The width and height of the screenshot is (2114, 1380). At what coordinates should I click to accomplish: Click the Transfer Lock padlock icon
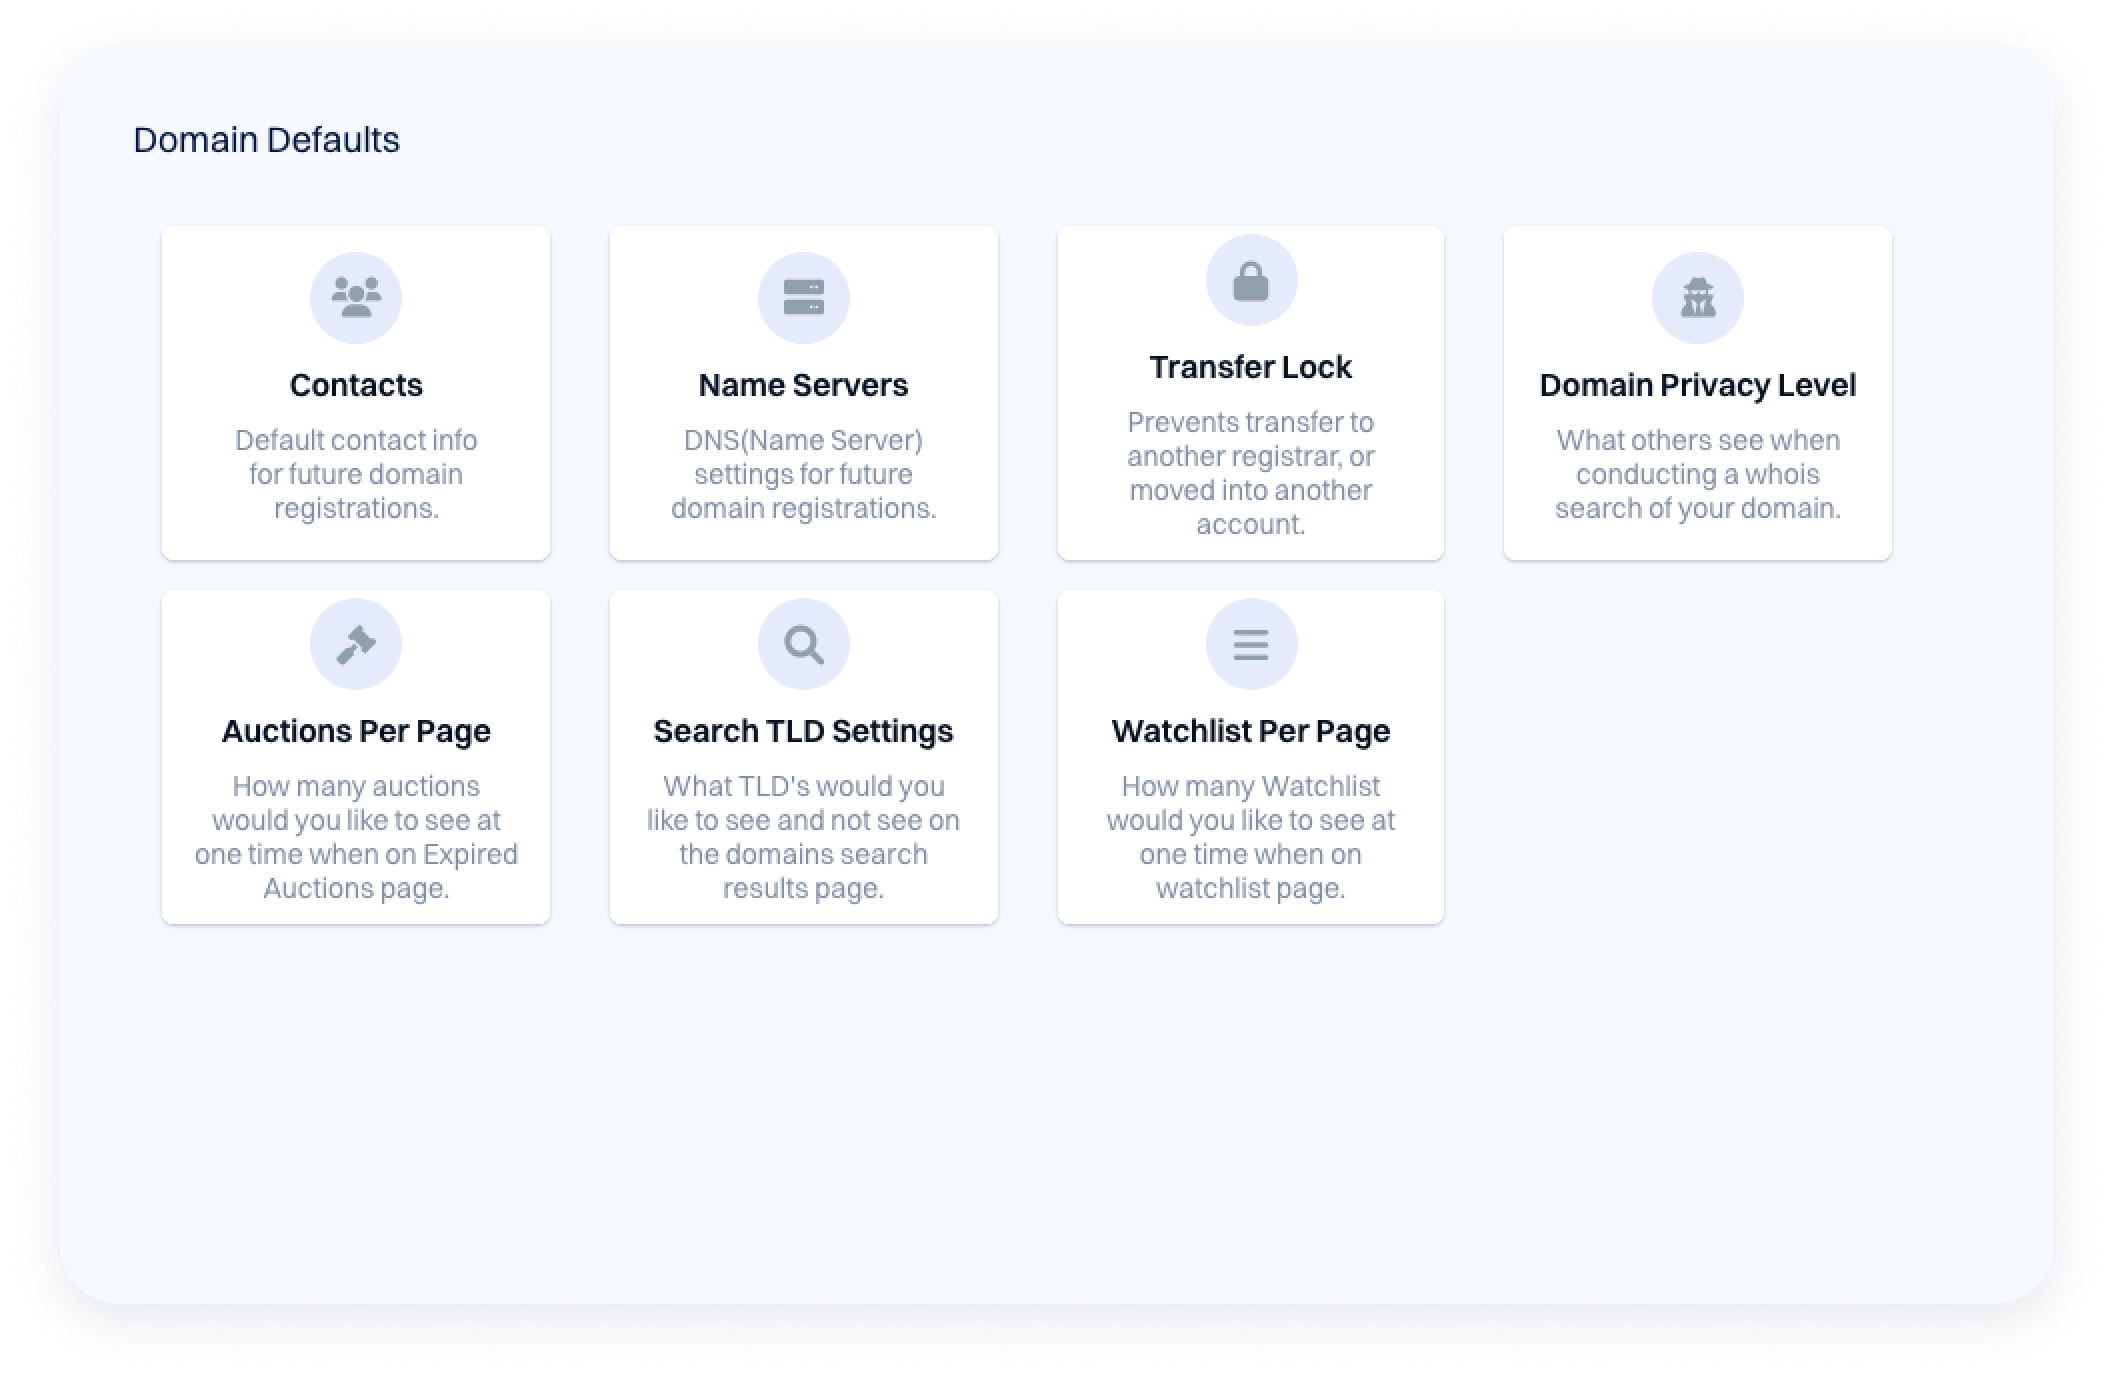[1250, 281]
